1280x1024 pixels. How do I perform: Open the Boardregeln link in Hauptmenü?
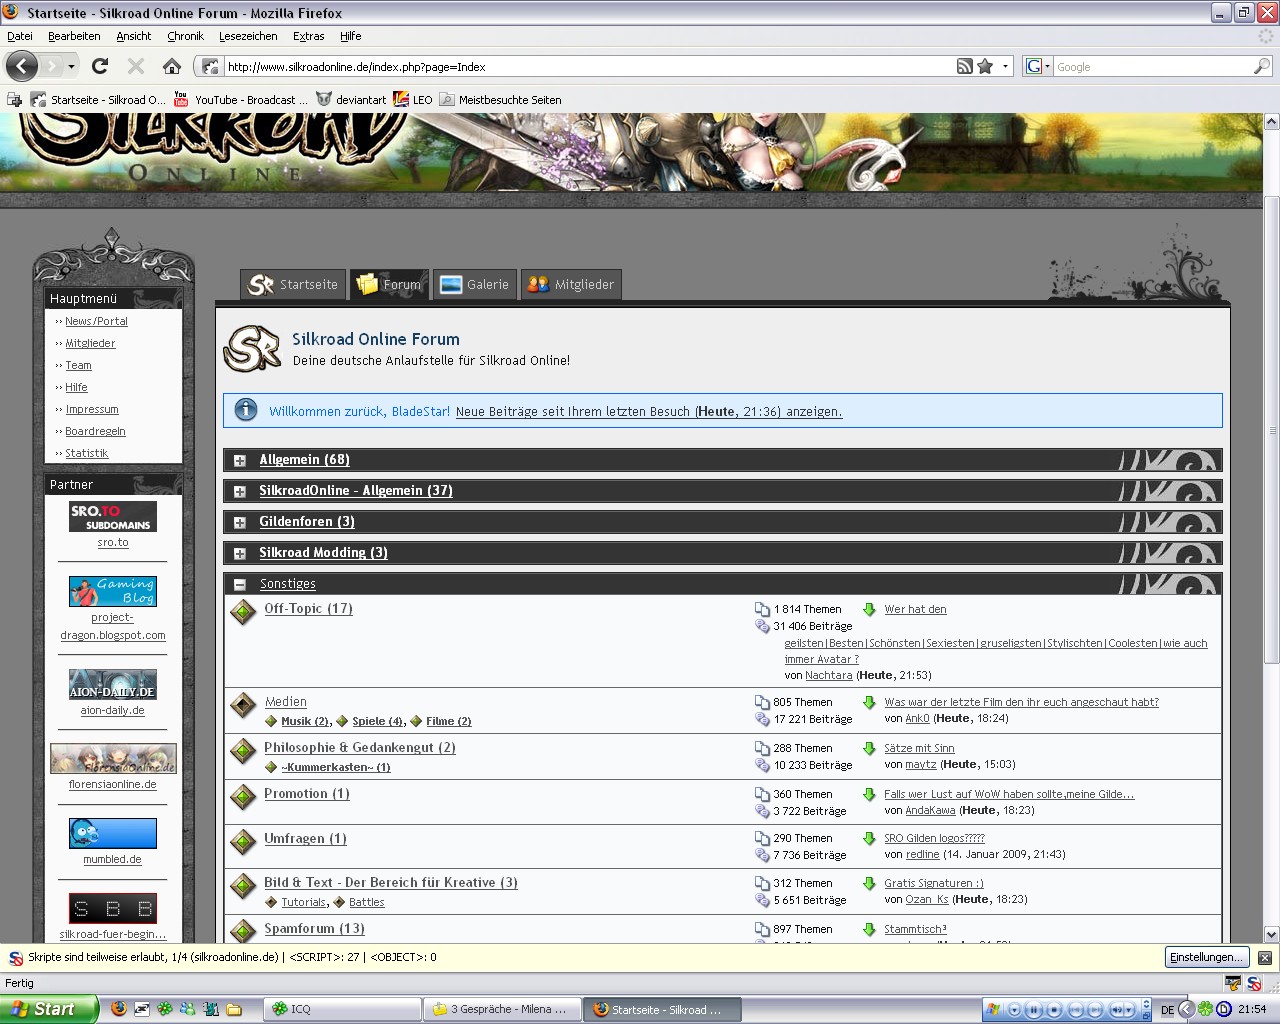95,431
